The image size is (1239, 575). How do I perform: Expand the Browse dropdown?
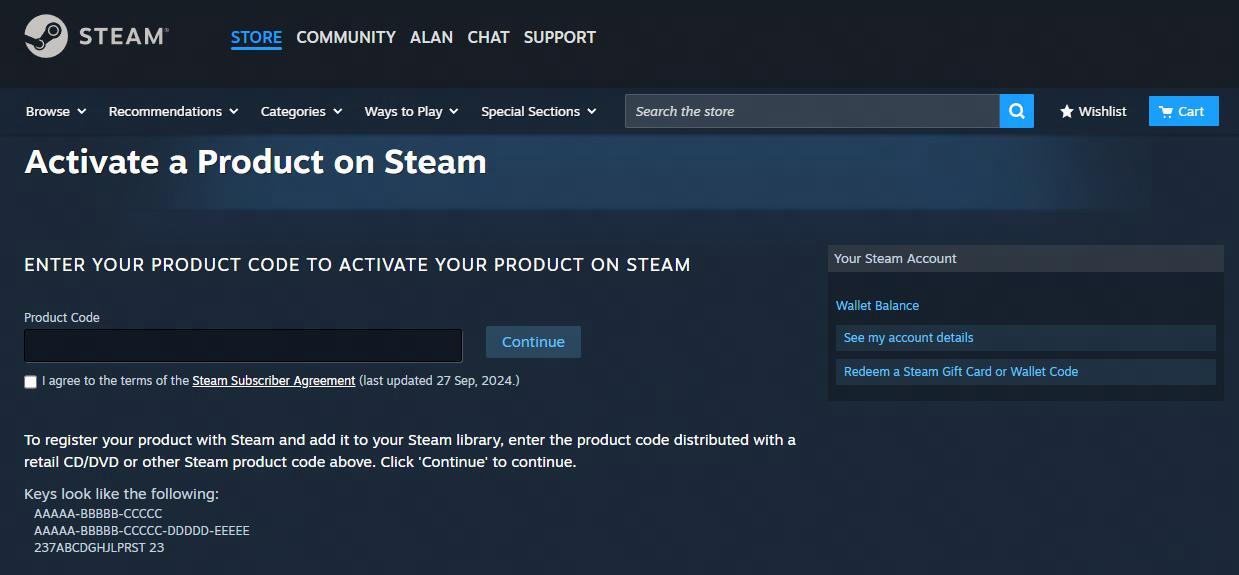pyautogui.click(x=56, y=111)
